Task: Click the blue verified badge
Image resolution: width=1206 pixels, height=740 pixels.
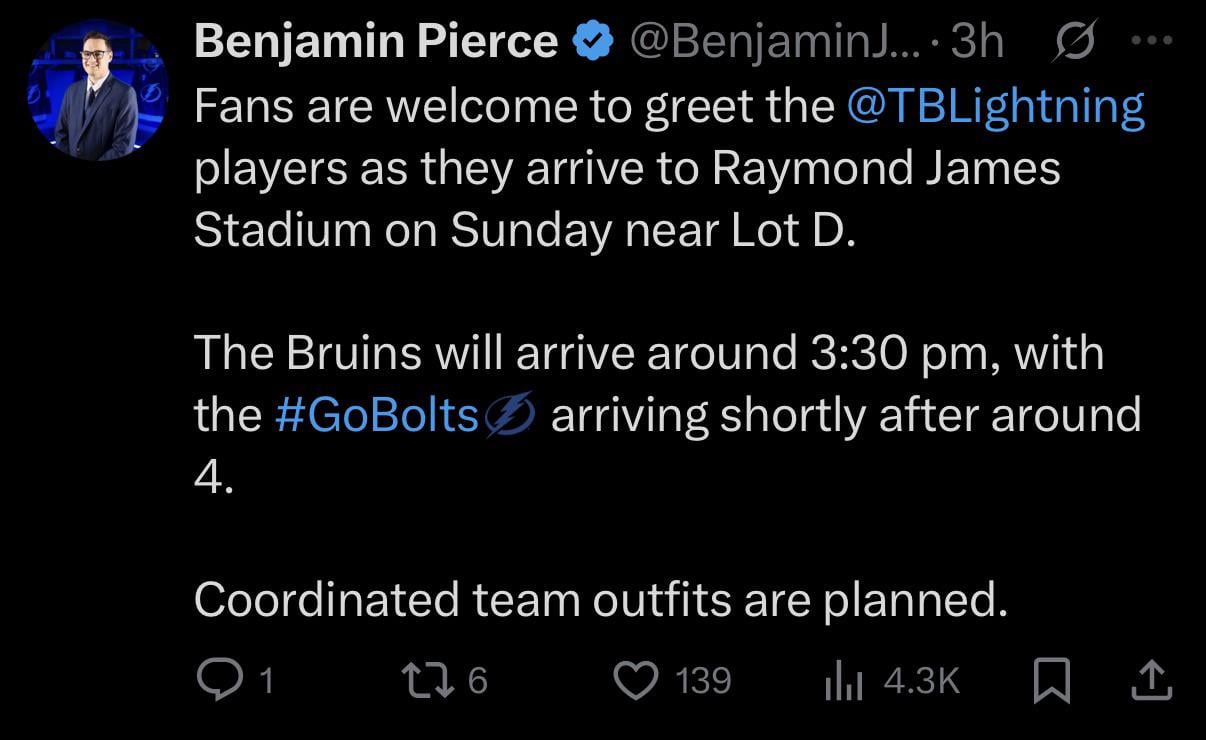Action: click(x=594, y=40)
